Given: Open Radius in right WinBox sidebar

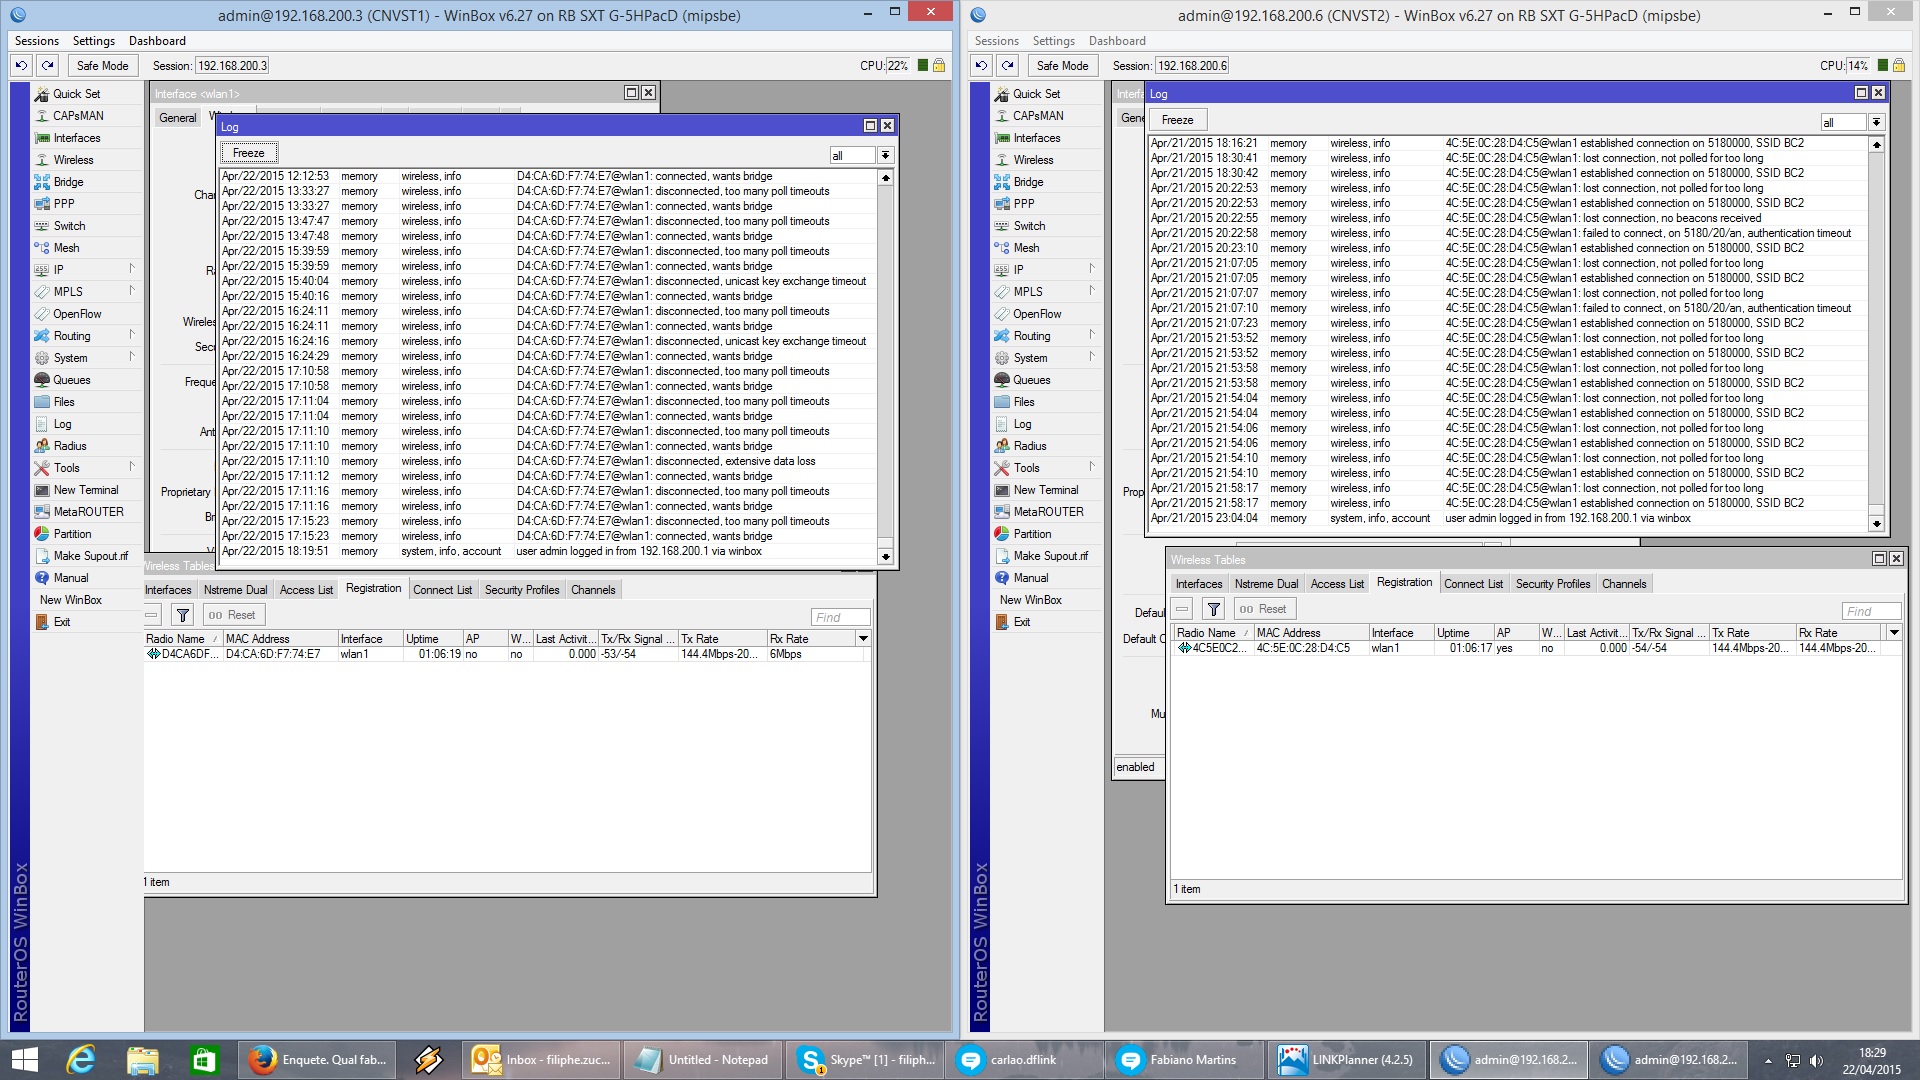Looking at the screenshot, I should [1029, 446].
